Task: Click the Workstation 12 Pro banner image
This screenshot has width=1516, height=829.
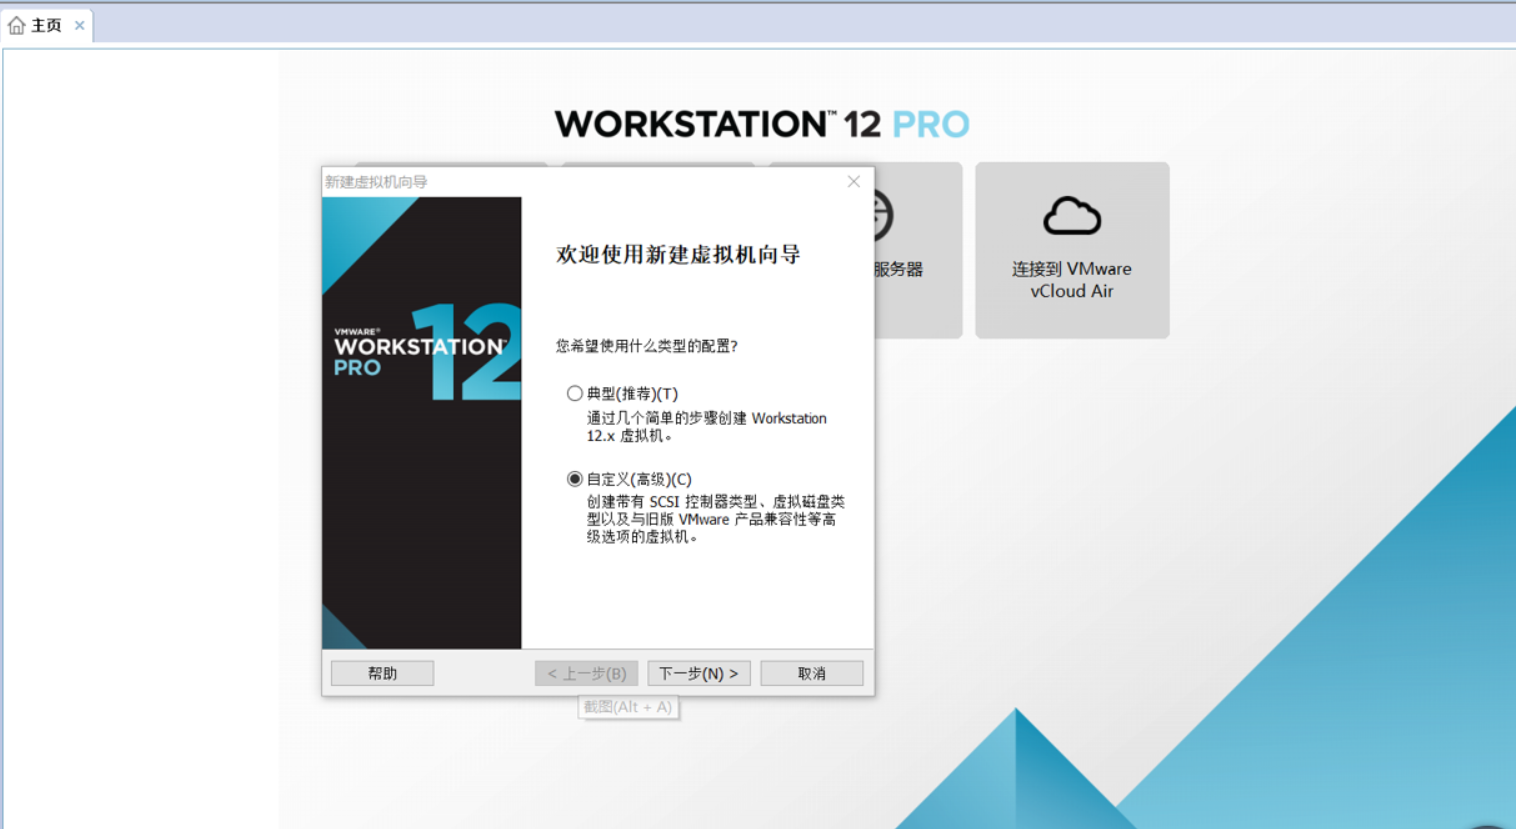Action: tap(421, 422)
